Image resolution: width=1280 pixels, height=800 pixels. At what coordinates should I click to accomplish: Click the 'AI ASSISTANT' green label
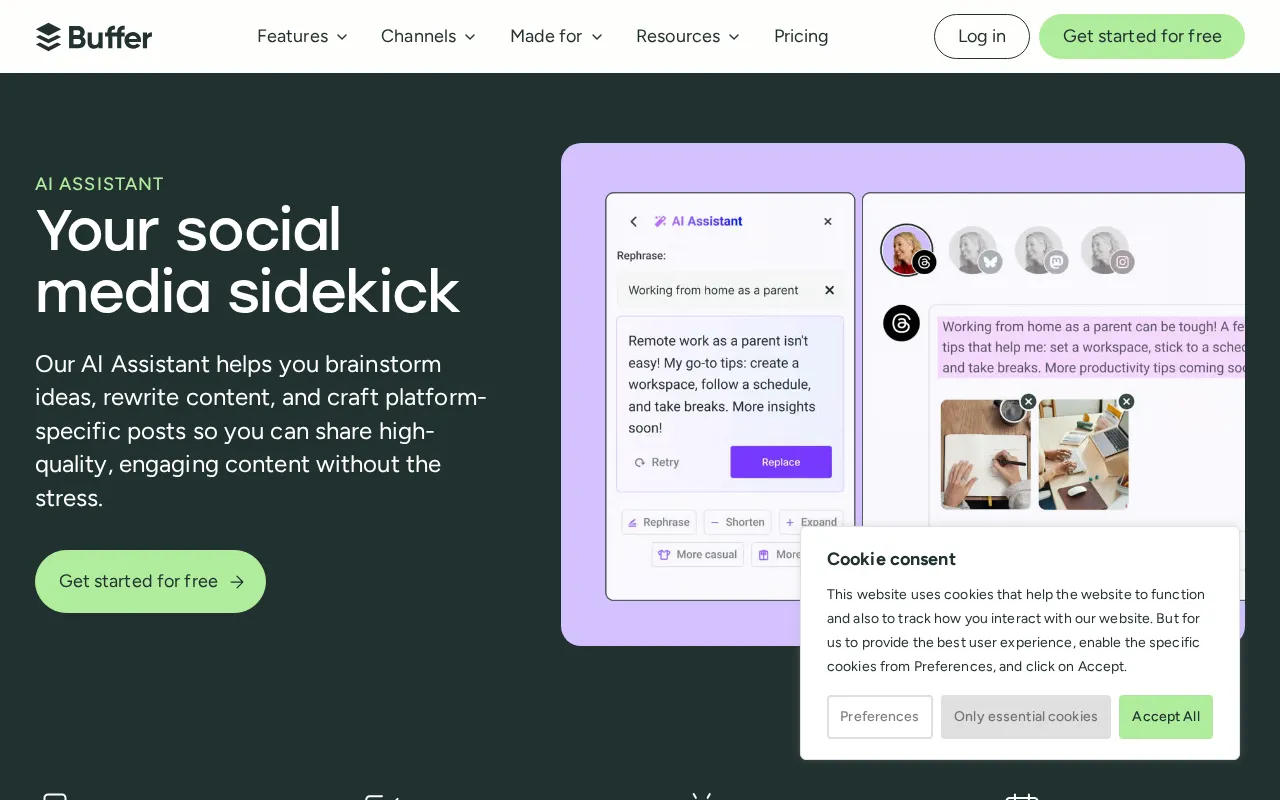[99, 184]
